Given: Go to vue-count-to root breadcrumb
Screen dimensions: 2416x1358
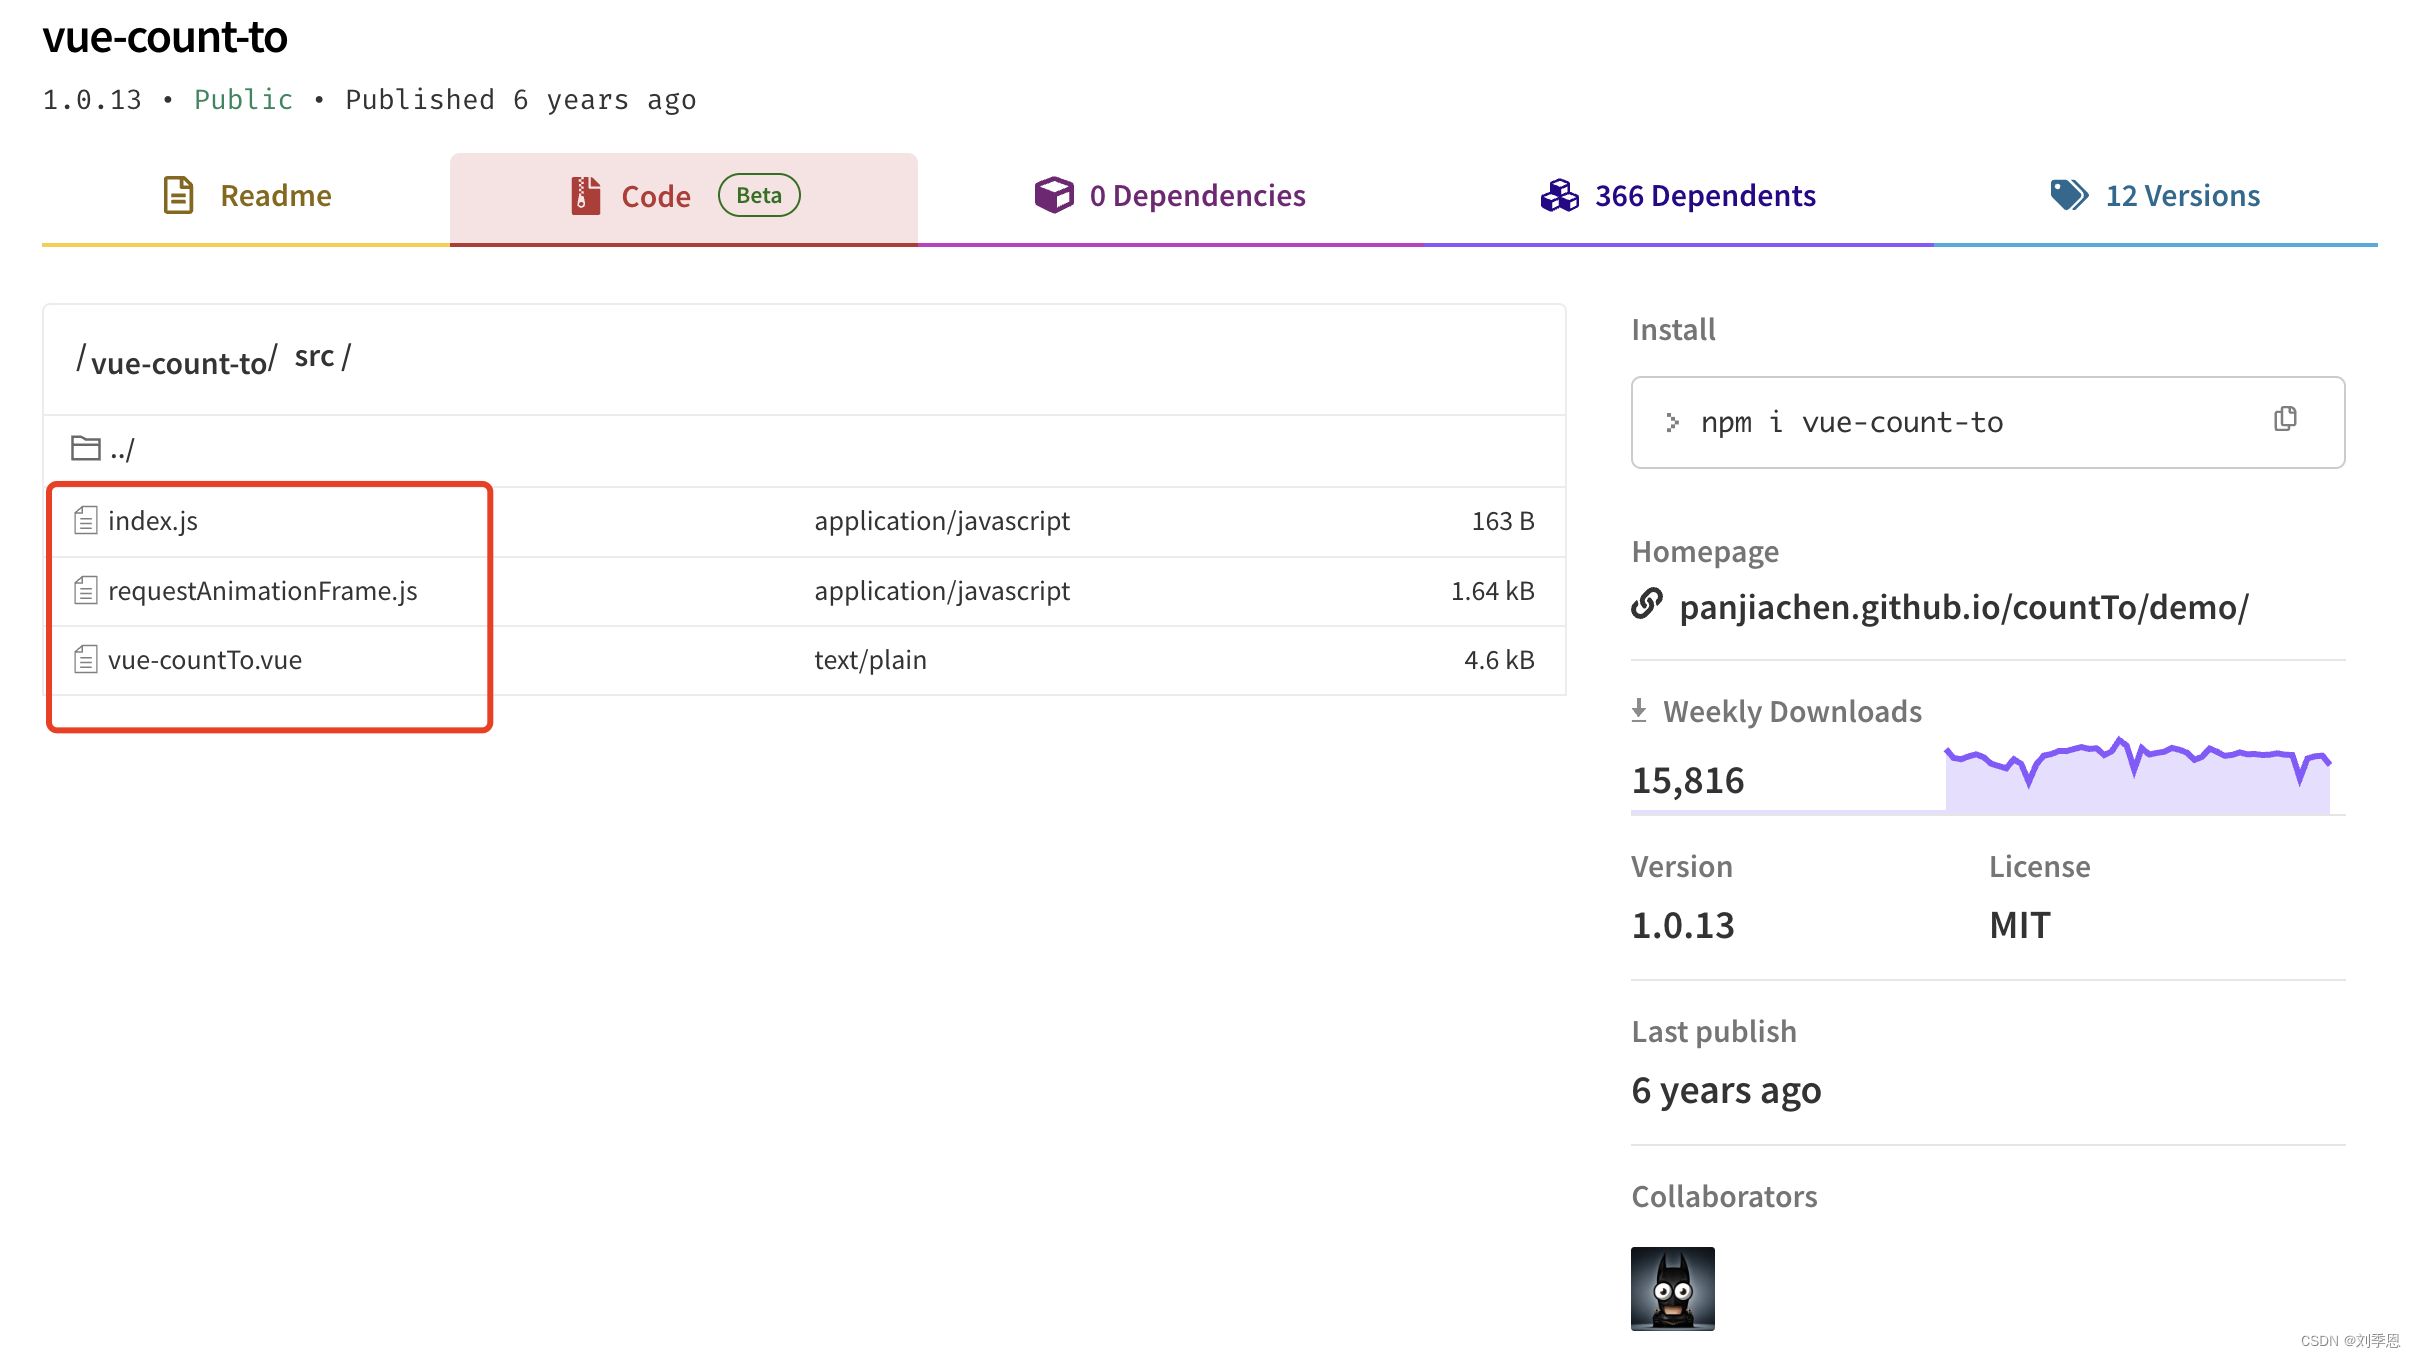Looking at the screenshot, I should (179, 362).
